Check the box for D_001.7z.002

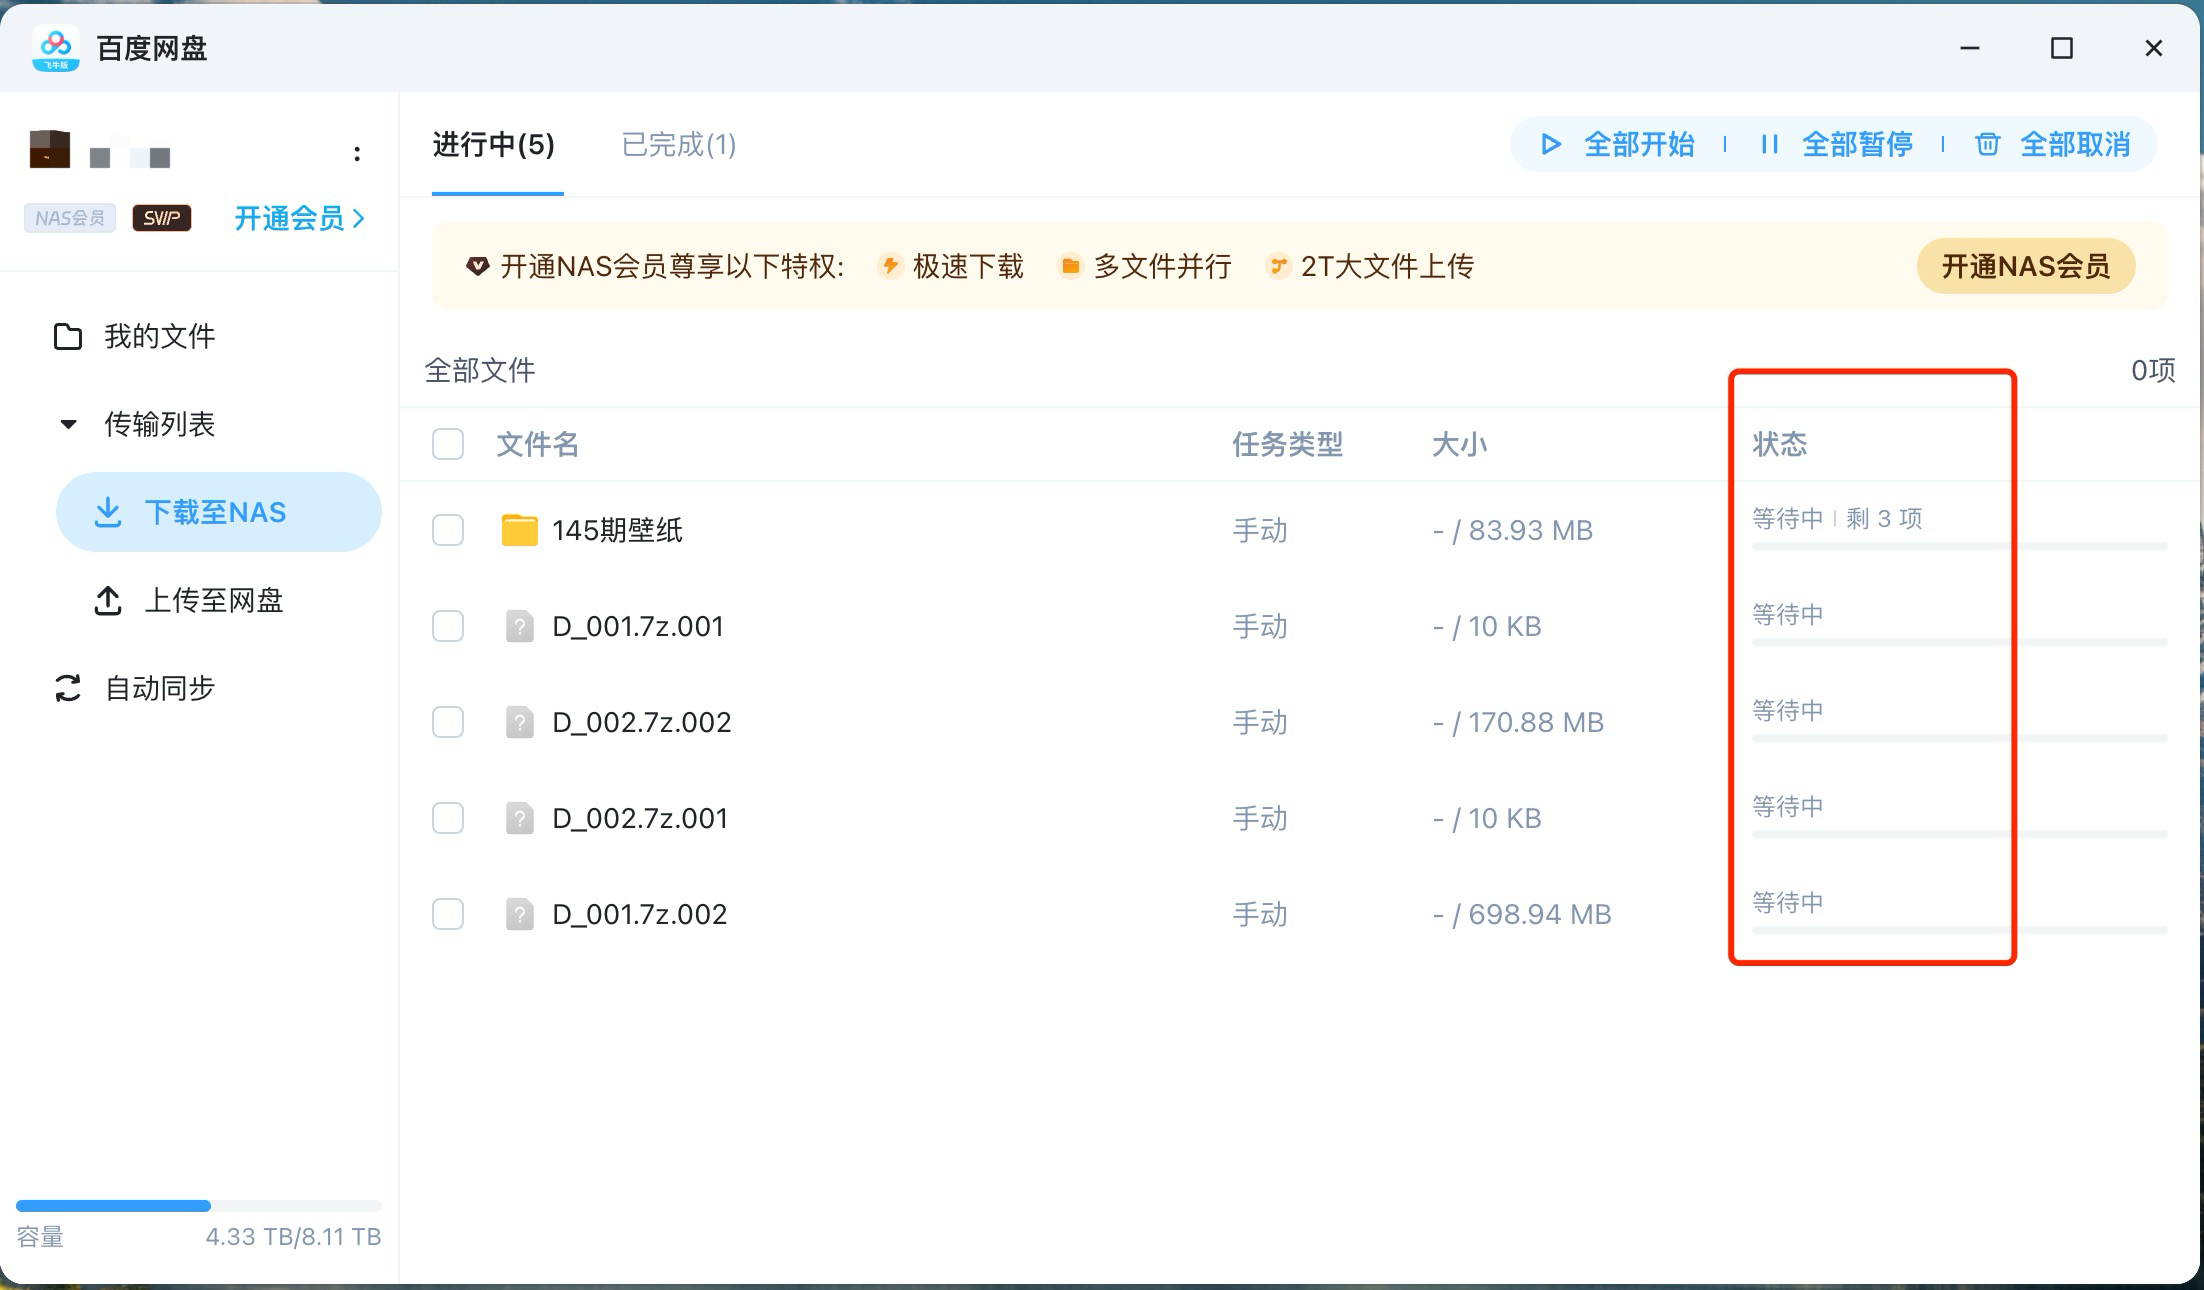click(x=448, y=914)
